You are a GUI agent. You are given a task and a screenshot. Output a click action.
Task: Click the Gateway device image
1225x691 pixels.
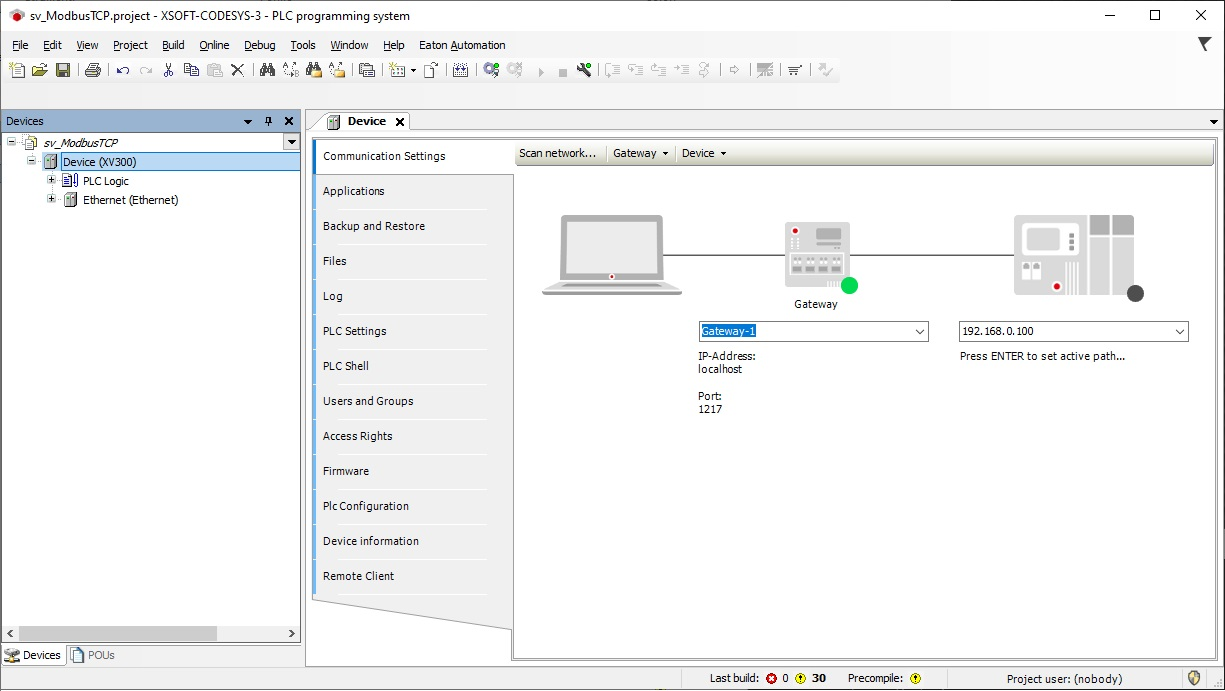(818, 256)
